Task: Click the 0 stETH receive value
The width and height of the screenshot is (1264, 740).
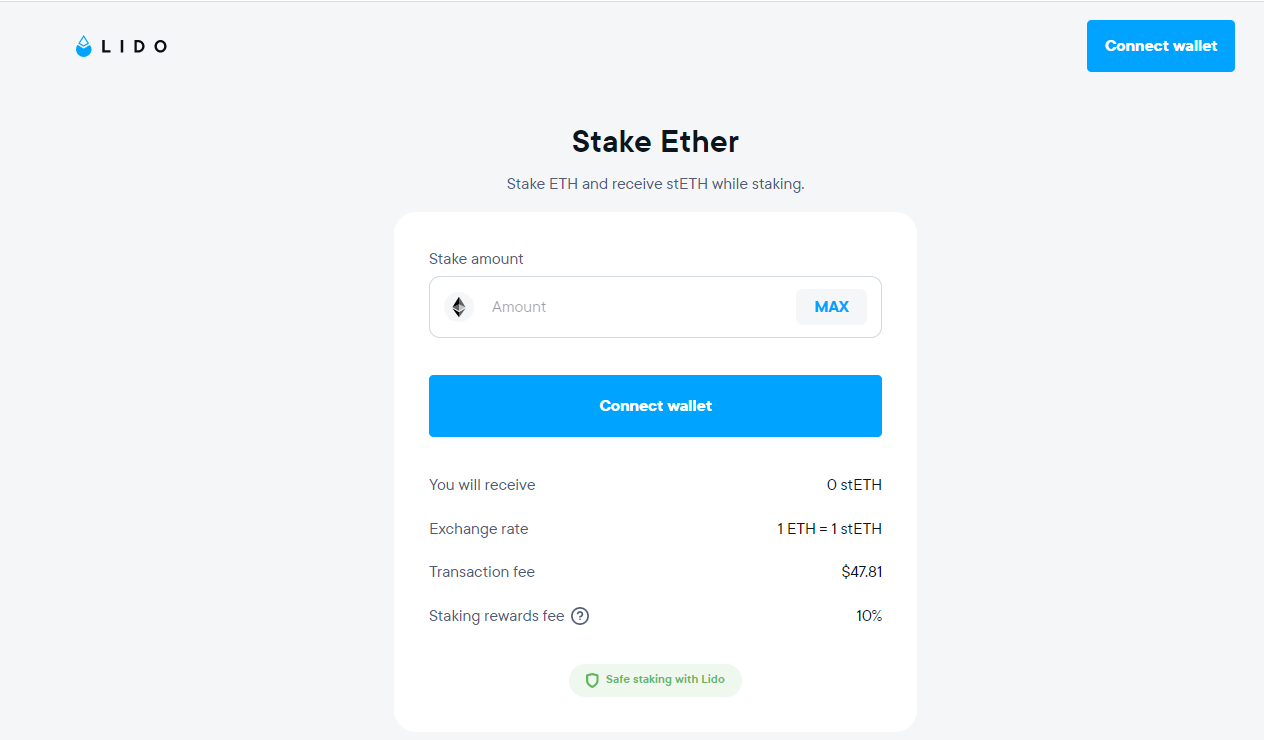Action: [854, 485]
